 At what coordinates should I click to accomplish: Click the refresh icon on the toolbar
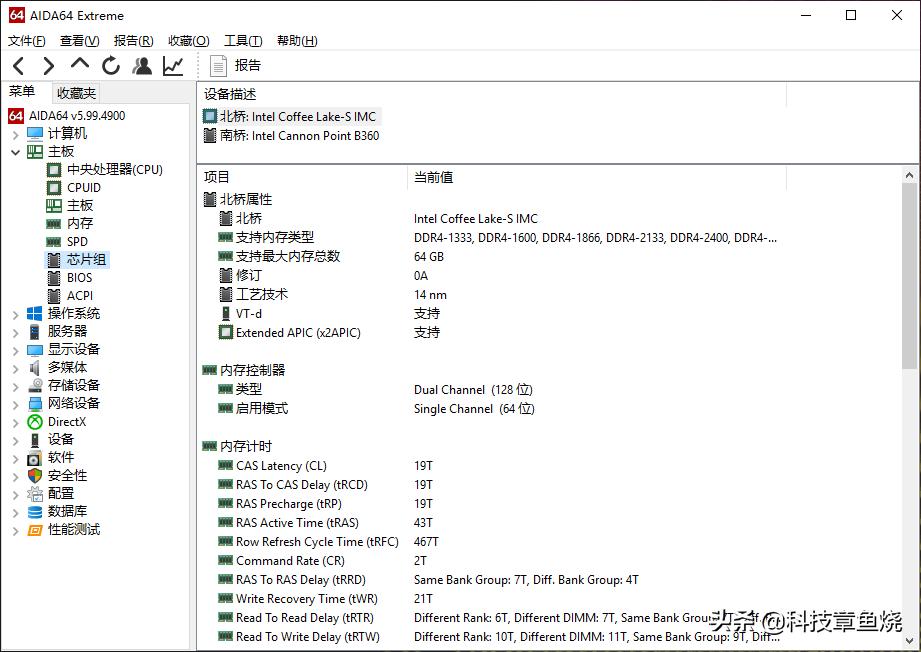point(110,65)
